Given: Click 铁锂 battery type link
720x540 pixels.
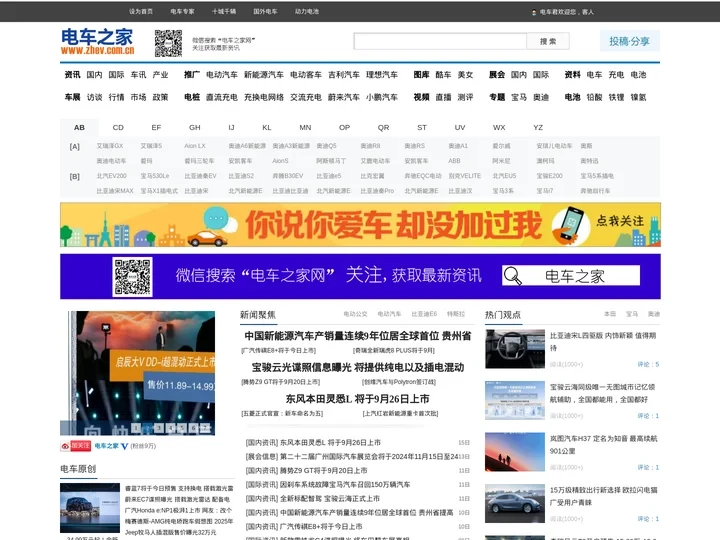Looking at the screenshot, I should (616, 97).
